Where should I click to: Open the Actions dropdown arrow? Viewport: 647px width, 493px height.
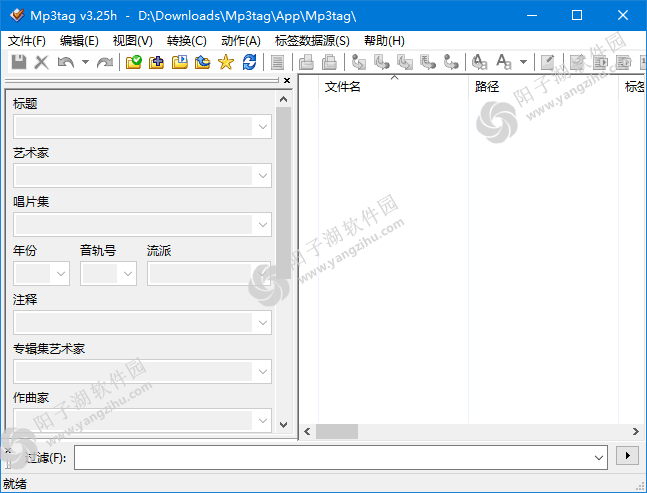[523, 62]
